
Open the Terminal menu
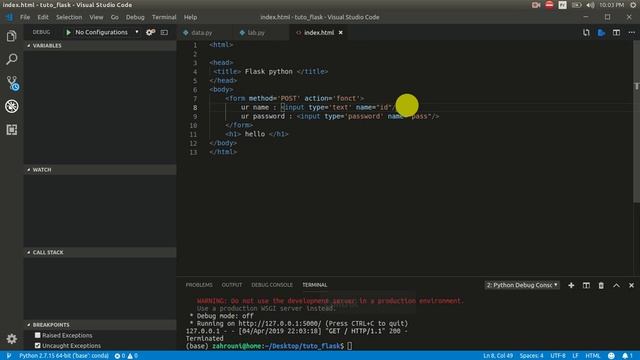tap(164, 17)
